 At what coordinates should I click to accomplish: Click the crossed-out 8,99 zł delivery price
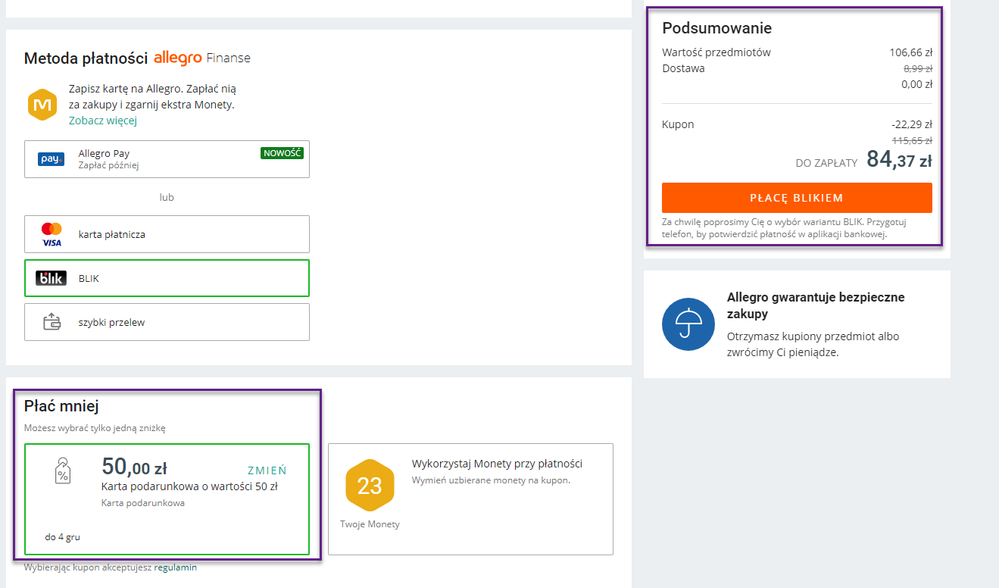tap(917, 68)
